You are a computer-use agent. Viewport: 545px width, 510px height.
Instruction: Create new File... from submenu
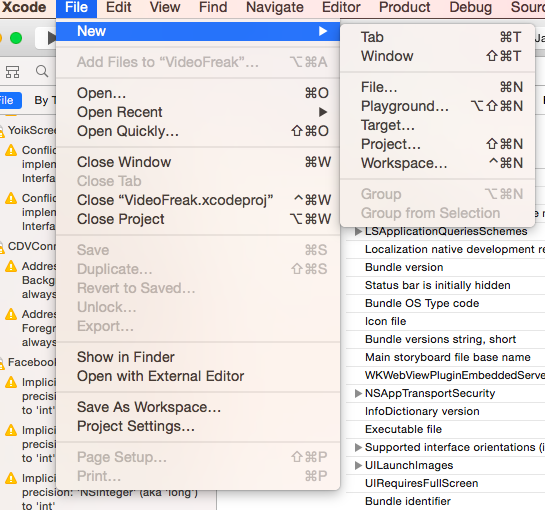tap(437, 87)
